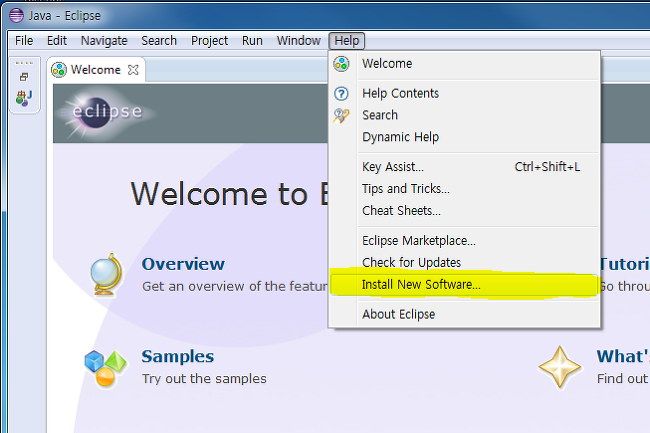Click the Overview globe icon
Image resolution: width=650 pixels, height=433 pixels.
[106, 275]
